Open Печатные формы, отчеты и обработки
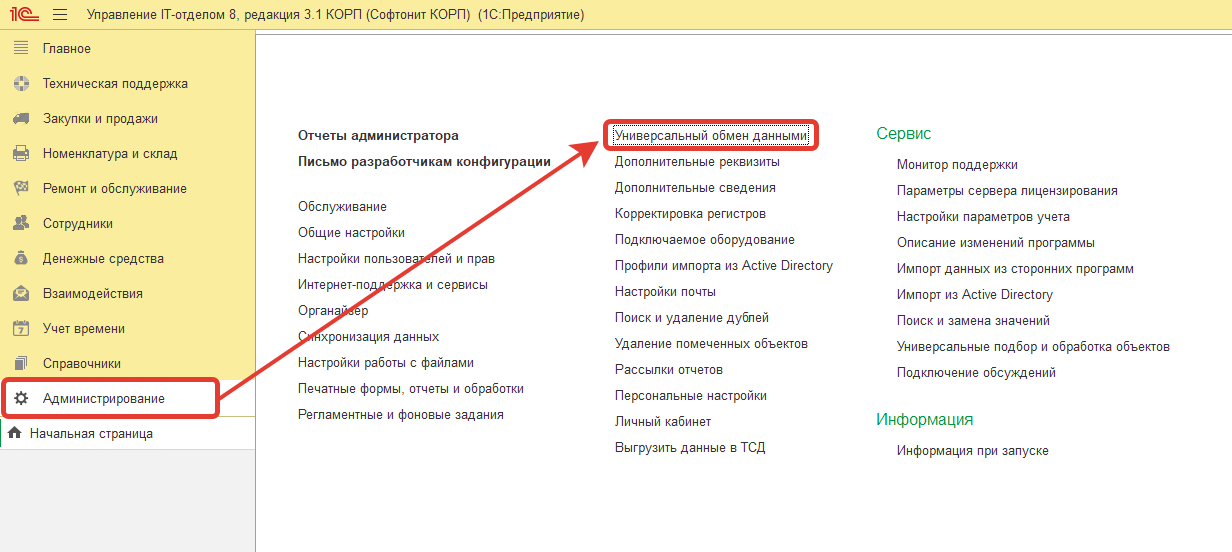This screenshot has width=1232, height=552. click(x=411, y=389)
